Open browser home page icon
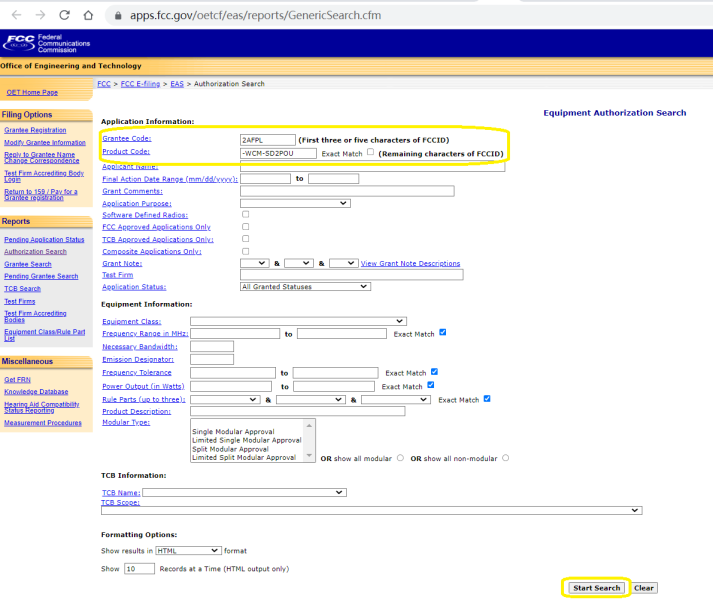The height and width of the screenshot is (600, 713). pos(88,15)
